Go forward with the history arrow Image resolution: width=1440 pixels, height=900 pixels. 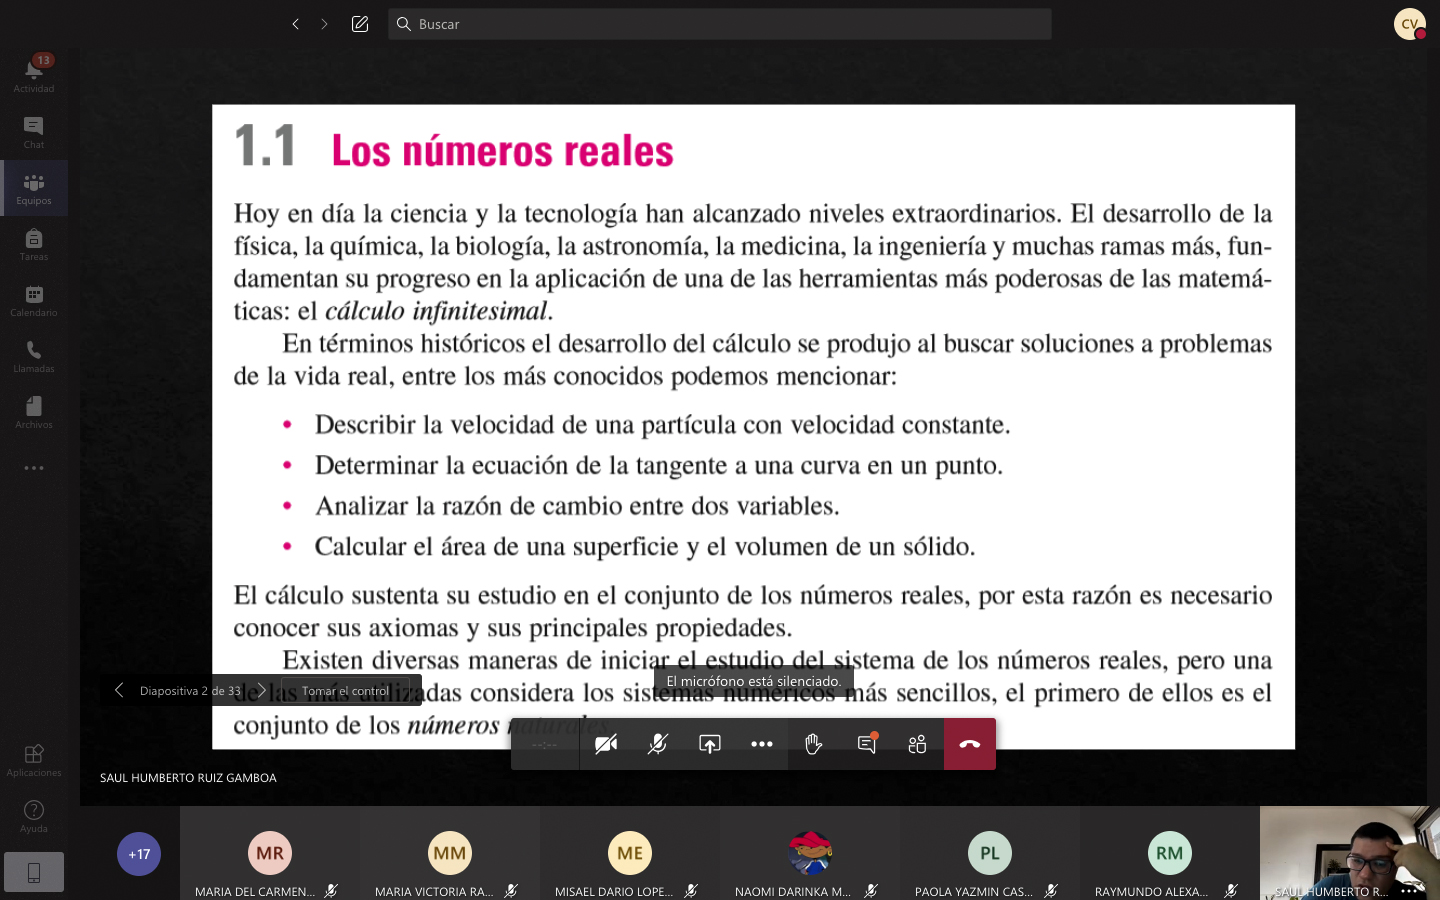click(324, 24)
